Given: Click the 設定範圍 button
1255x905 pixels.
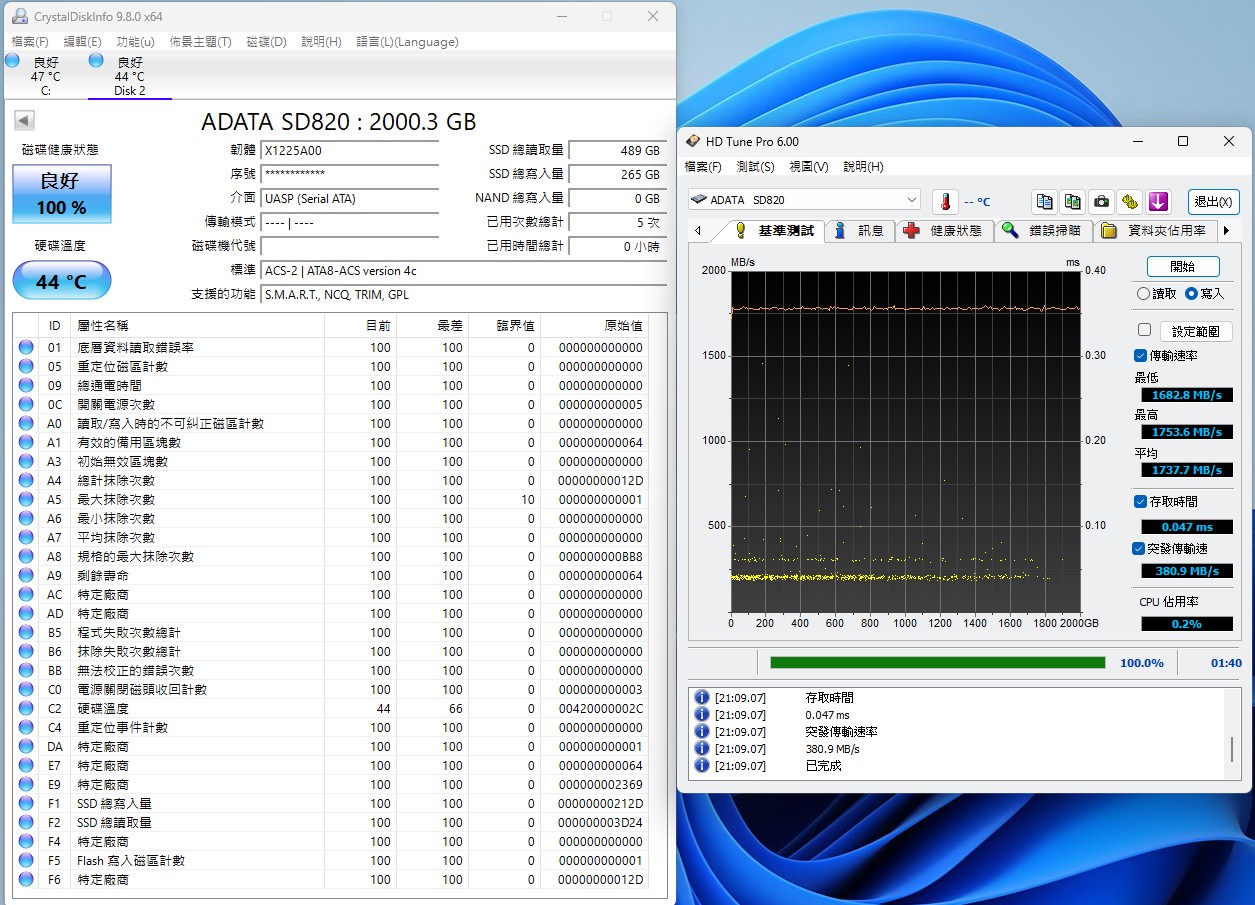Looking at the screenshot, I should coord(1195,331).
